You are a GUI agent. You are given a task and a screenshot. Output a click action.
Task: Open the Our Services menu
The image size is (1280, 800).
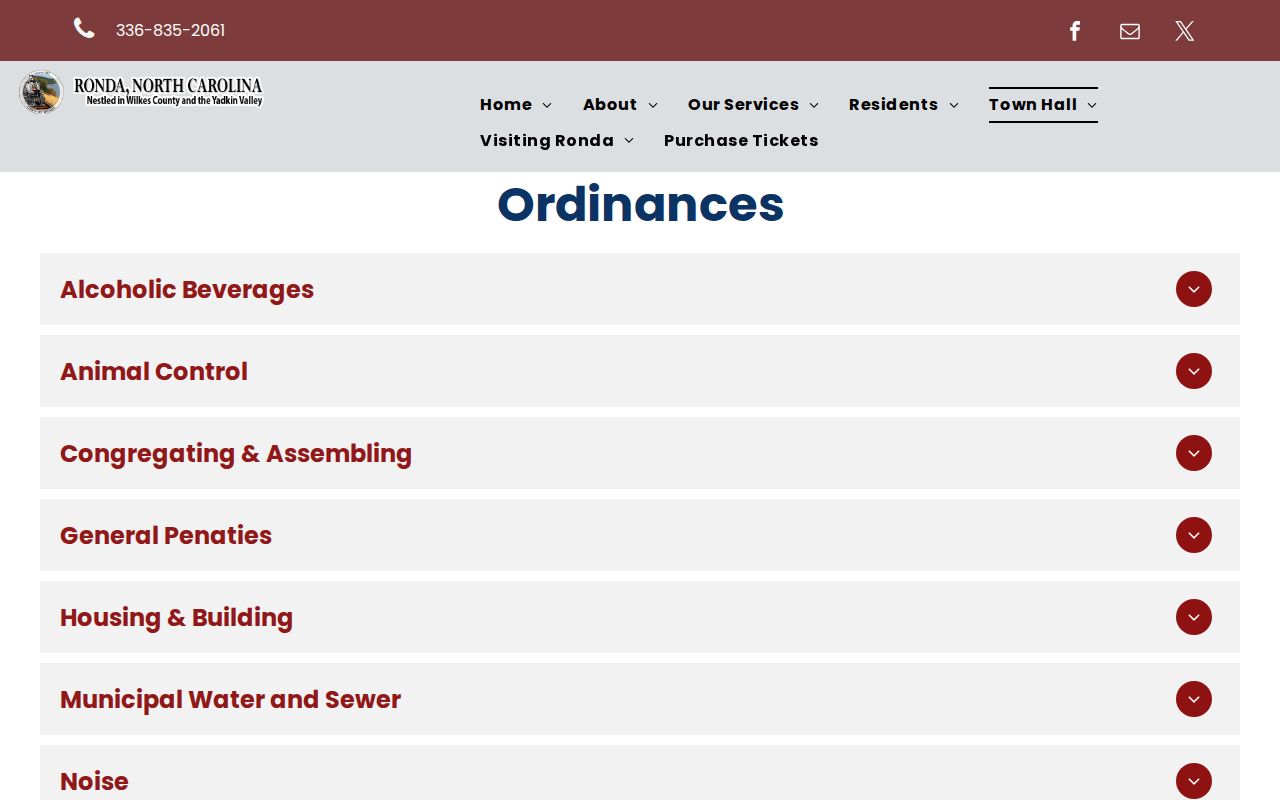pos(753,104)
